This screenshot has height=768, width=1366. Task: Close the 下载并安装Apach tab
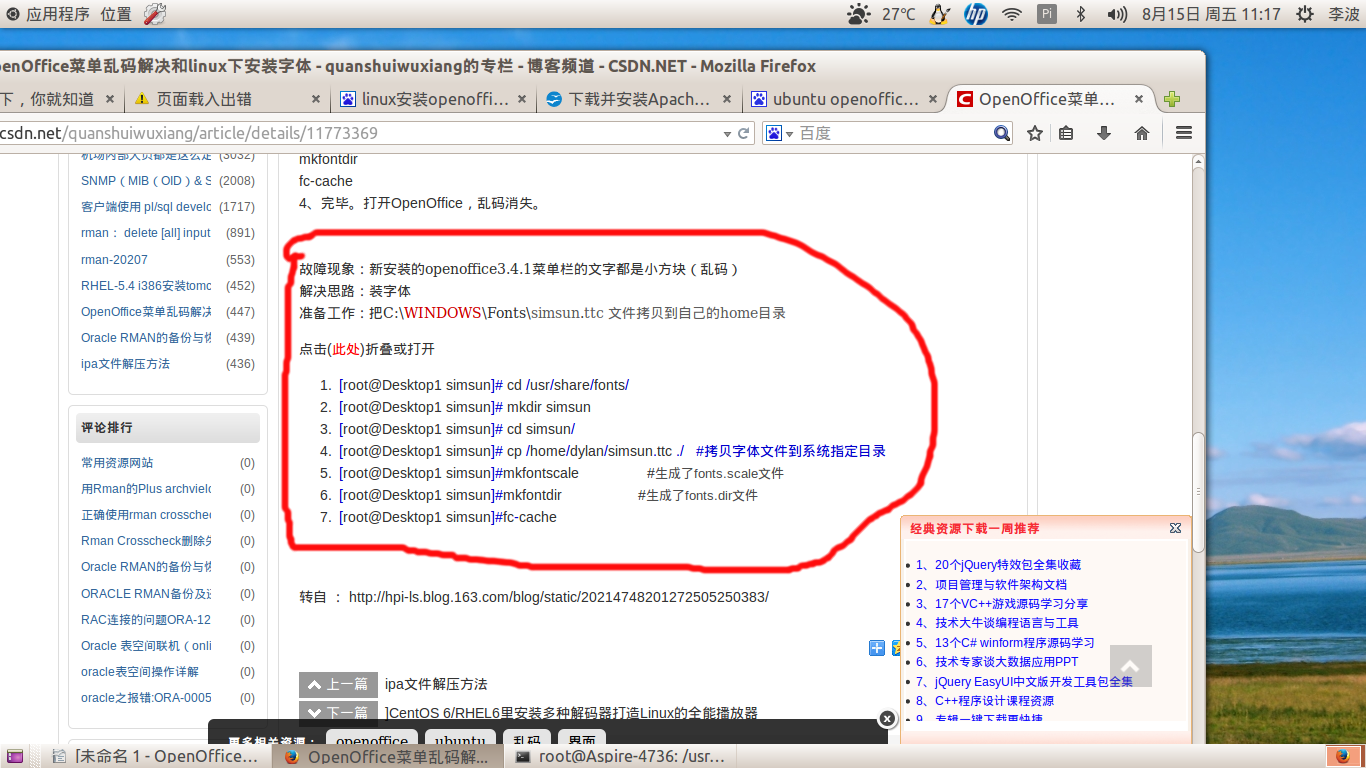click(x=725, y=99)
